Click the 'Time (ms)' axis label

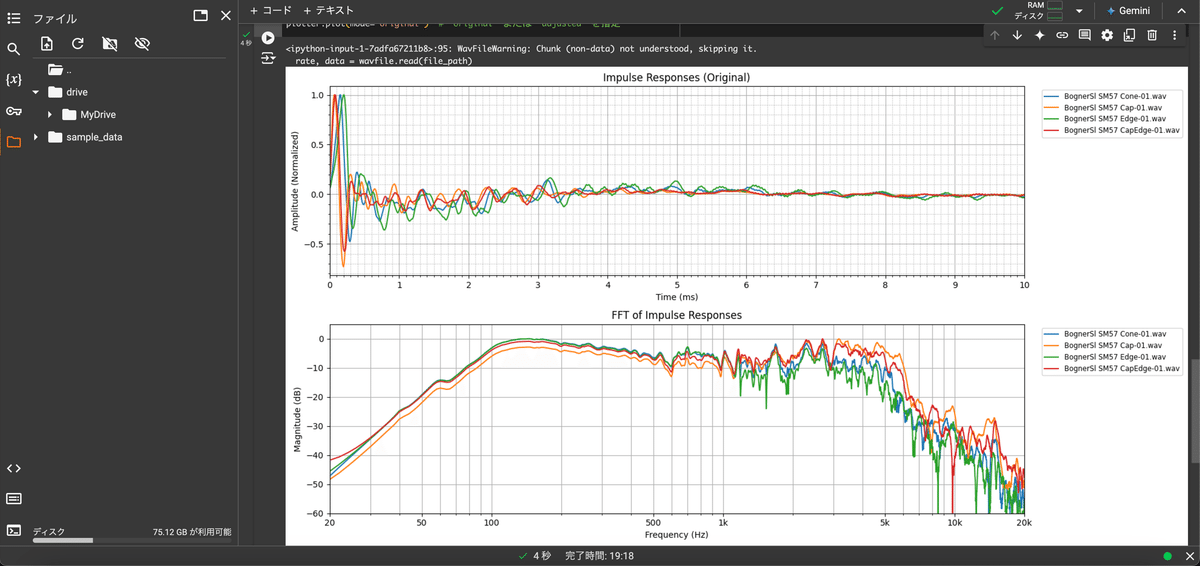676,297
